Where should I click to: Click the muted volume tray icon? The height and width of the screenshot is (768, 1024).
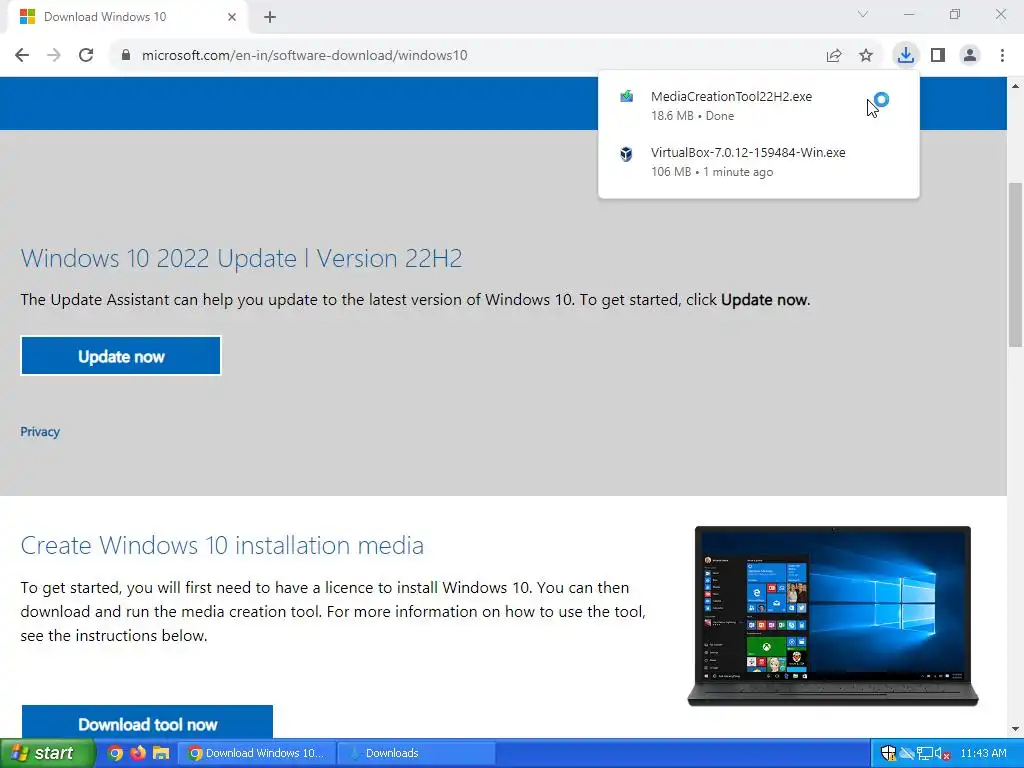tap(942, 753)
